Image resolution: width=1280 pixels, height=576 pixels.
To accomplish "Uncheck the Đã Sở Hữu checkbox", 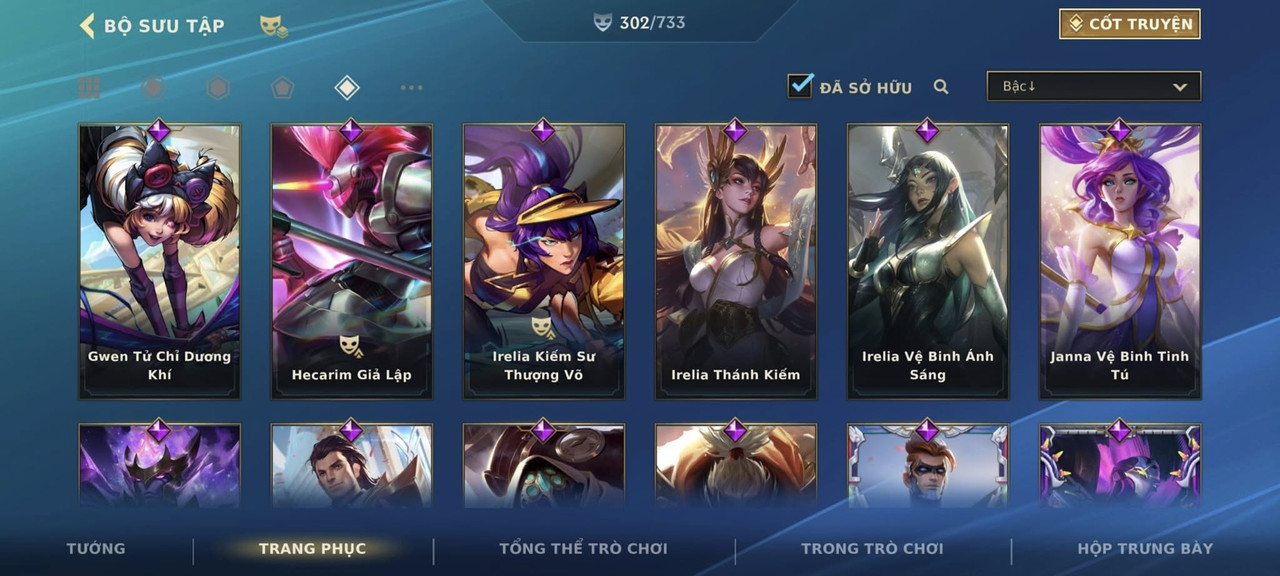I will click(800, 85).
